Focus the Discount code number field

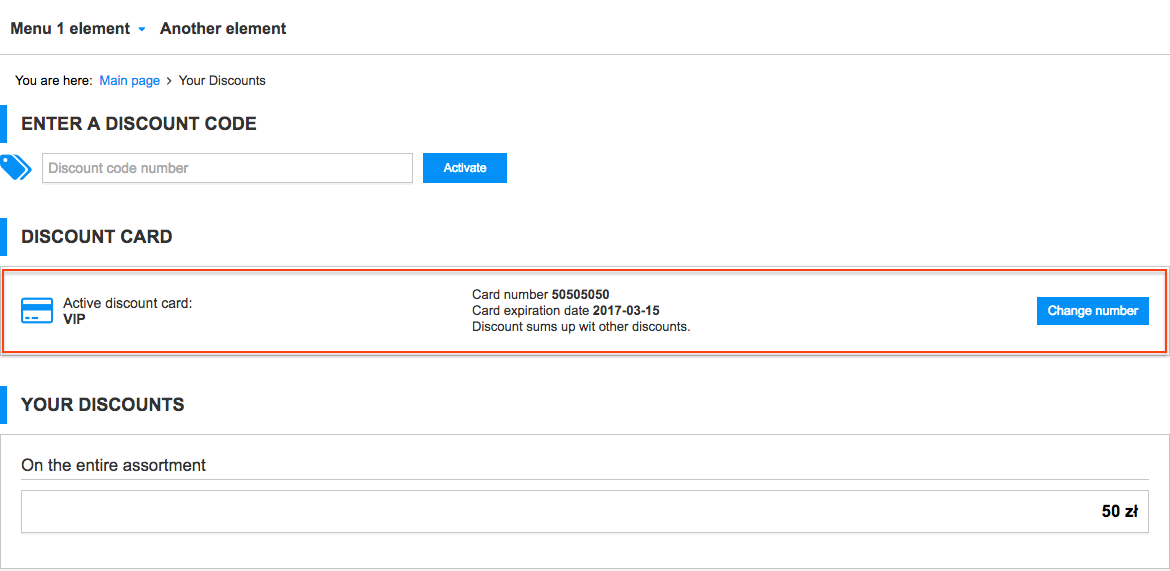click(228, 168)
